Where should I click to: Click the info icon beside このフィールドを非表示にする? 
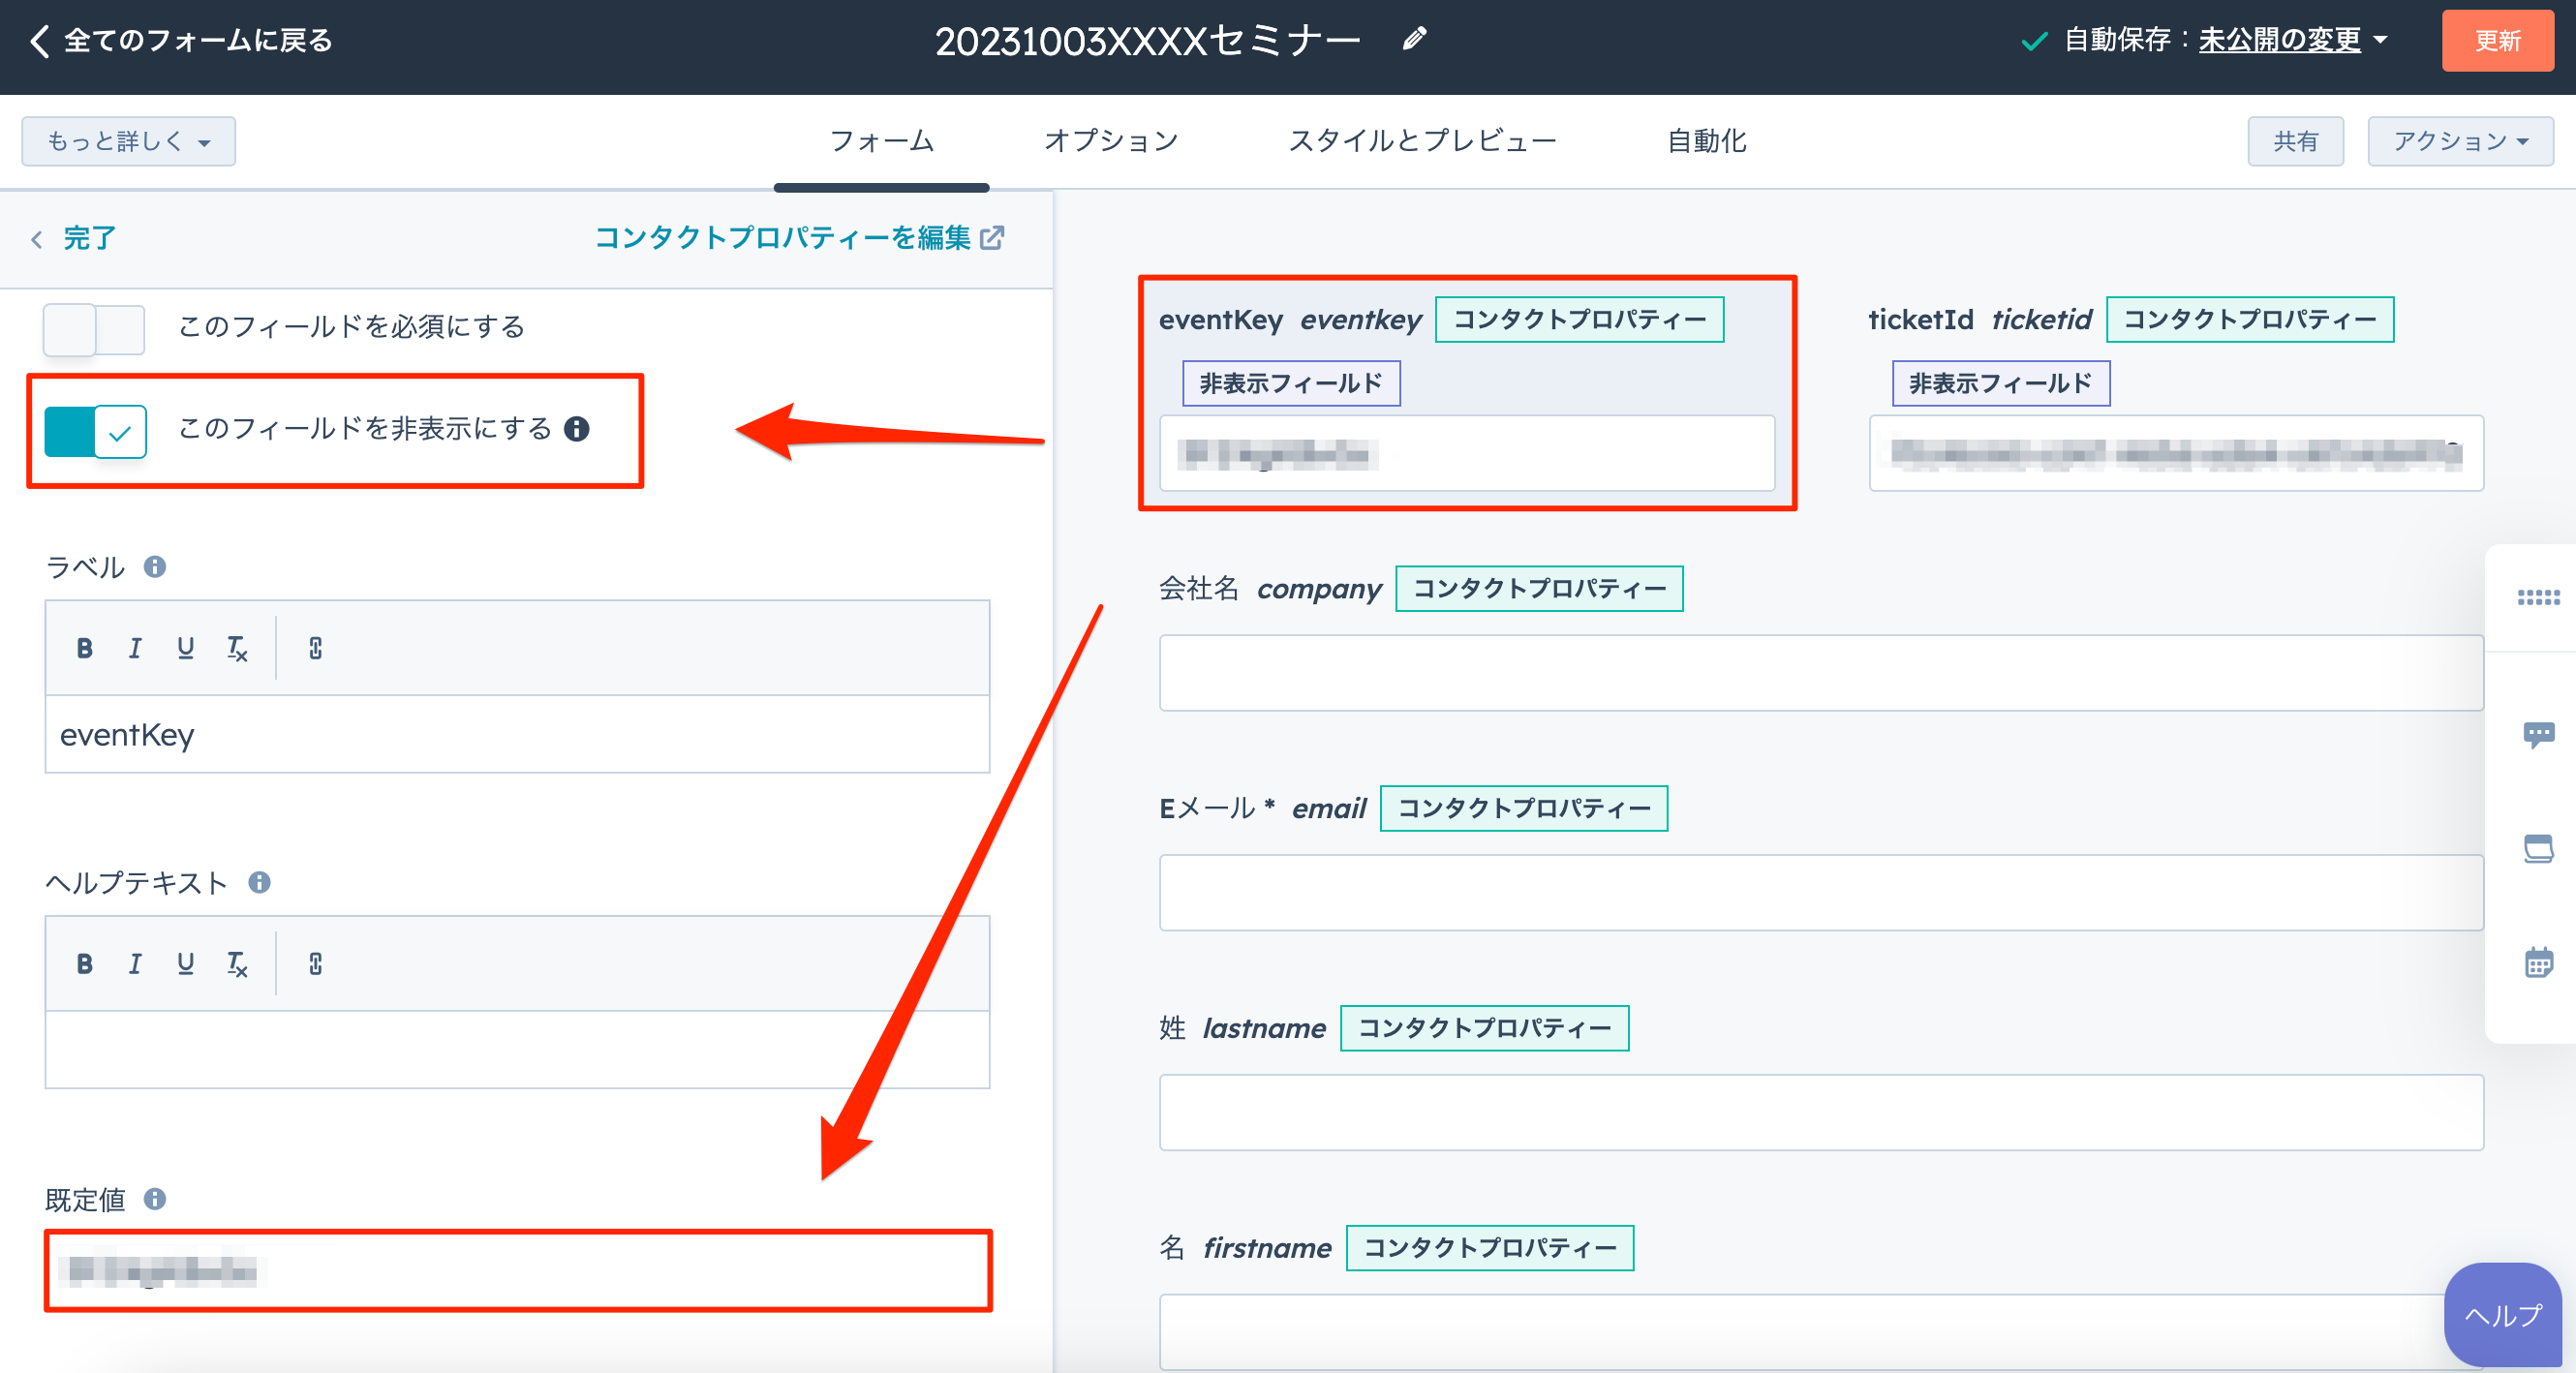(577, 429)
